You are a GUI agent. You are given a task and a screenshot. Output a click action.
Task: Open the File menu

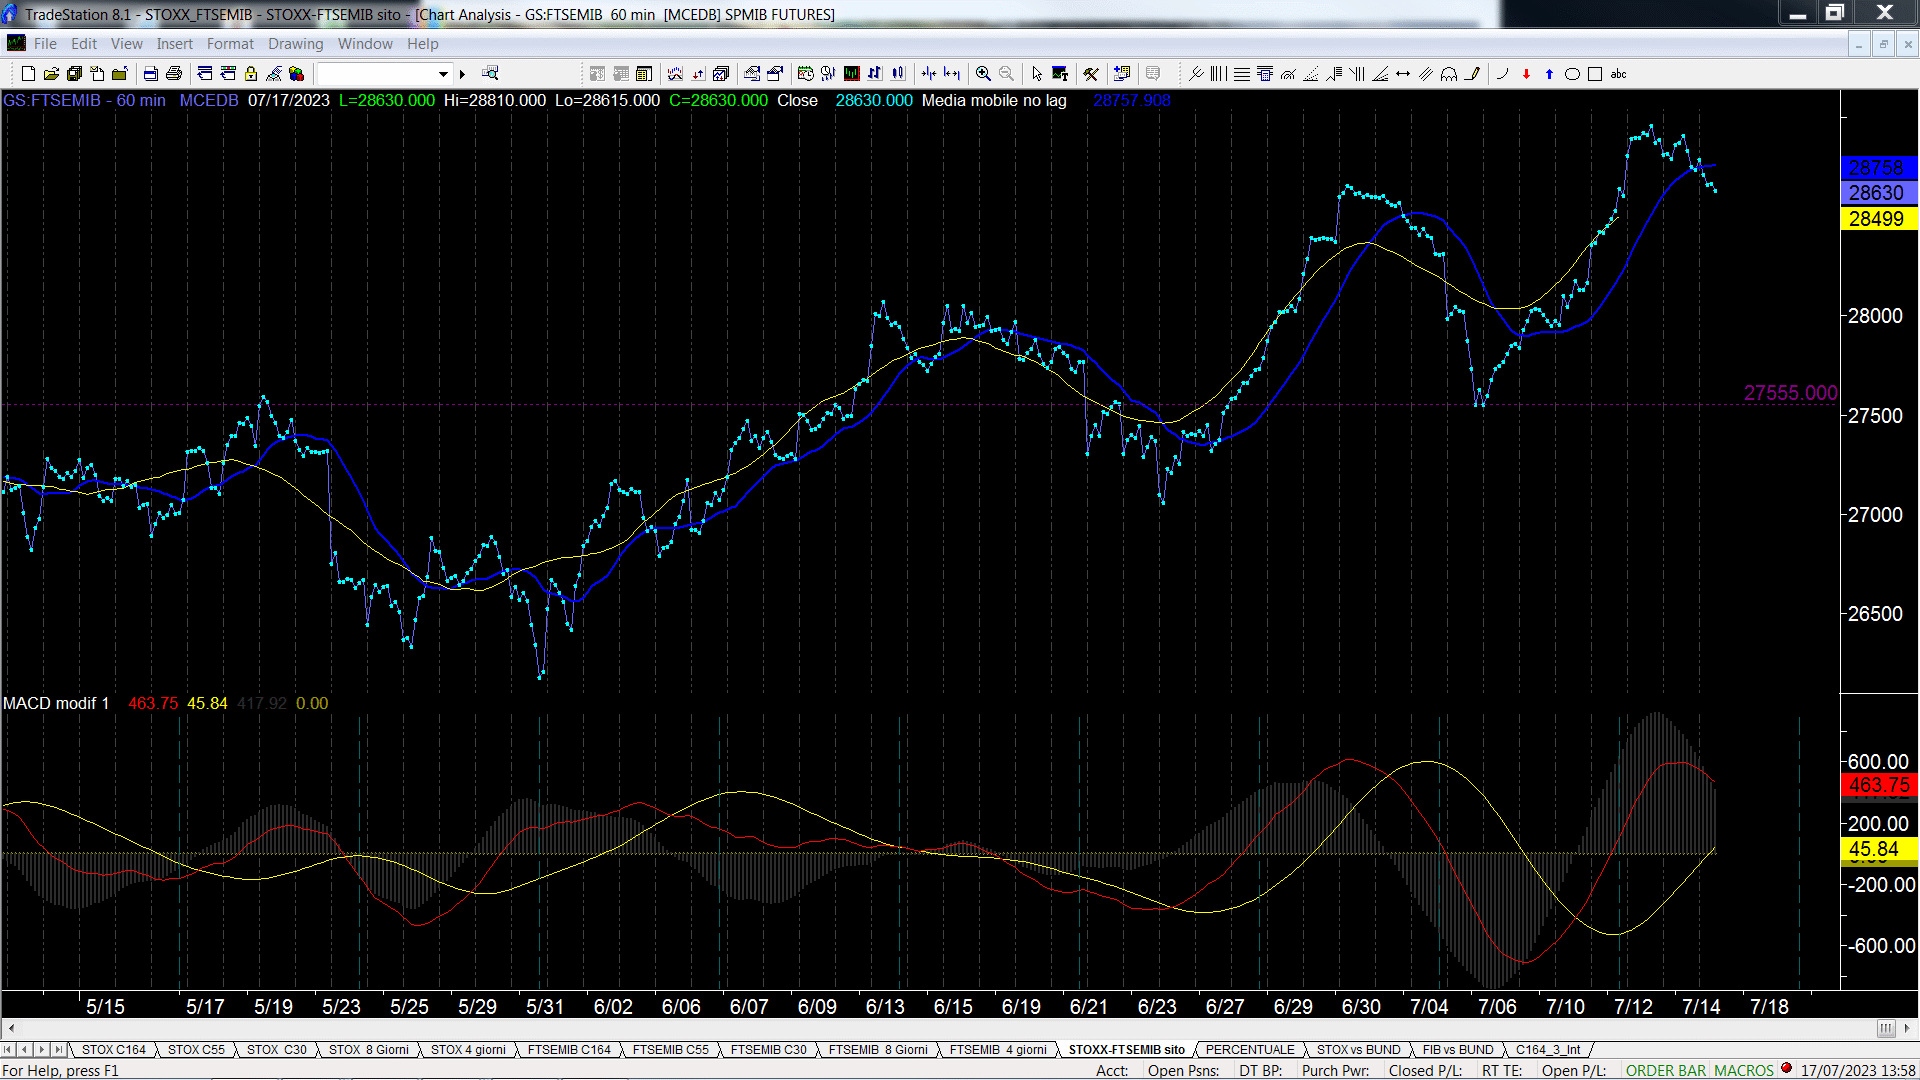(45, 44)
